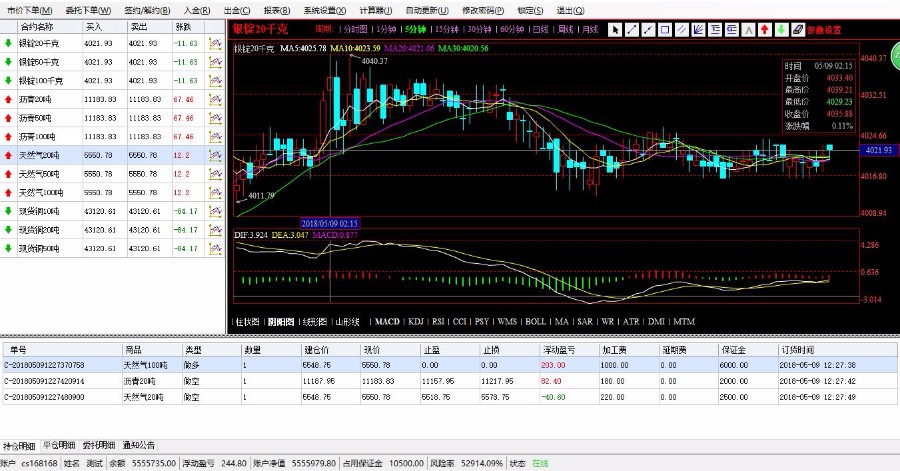Switch chart period to 30分钟
This screenshot has height=471, width=900.
pos(479,29)
